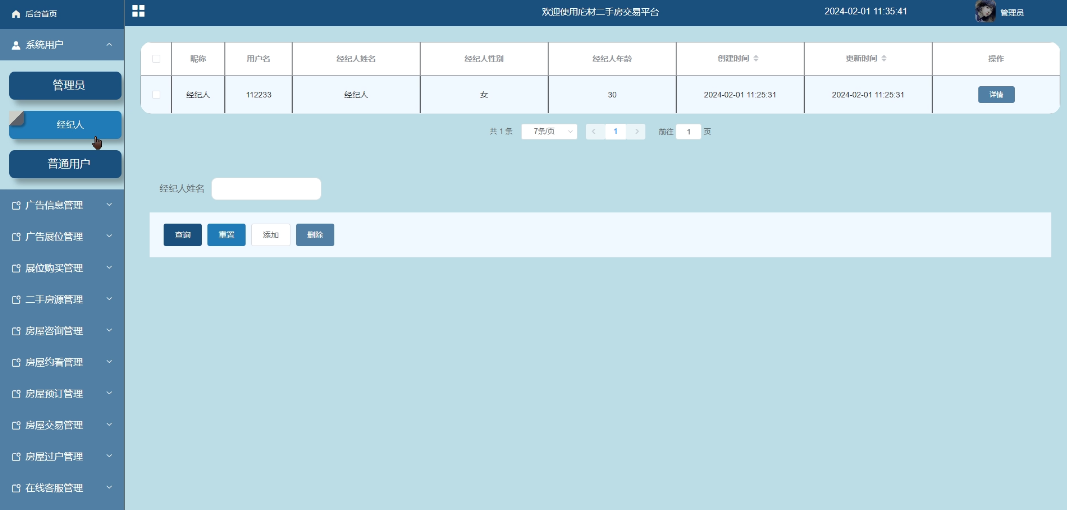Open the 管理员 submenu item

(x=65, y=86)
